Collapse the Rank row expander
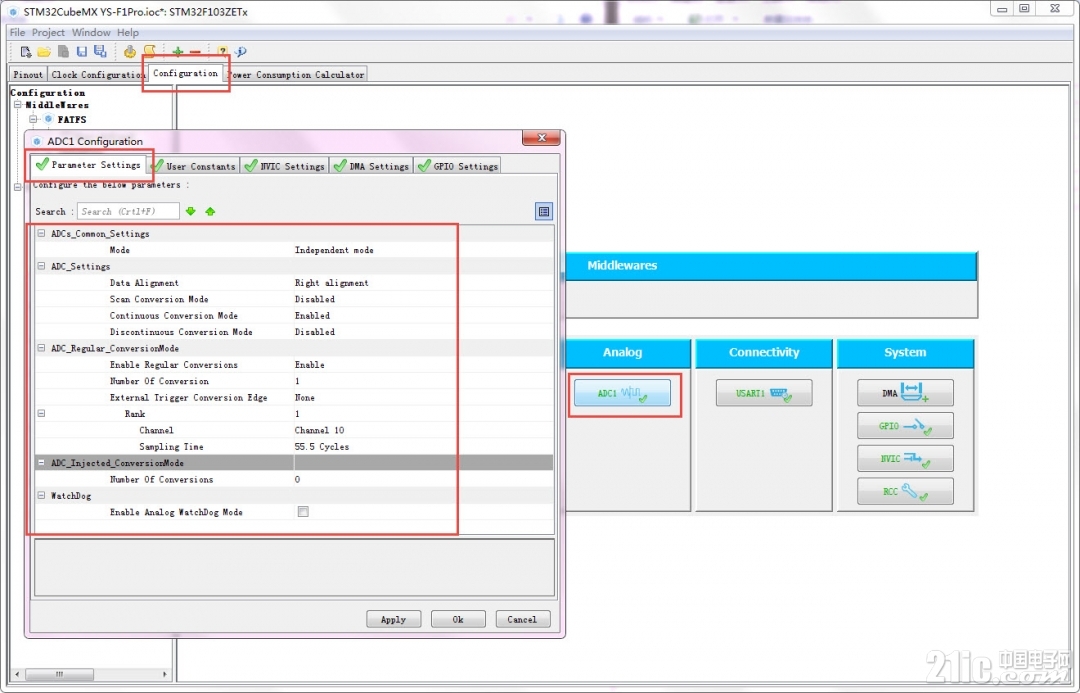The width and height of the screenshot is (1080, 693). tap(41, 413)
